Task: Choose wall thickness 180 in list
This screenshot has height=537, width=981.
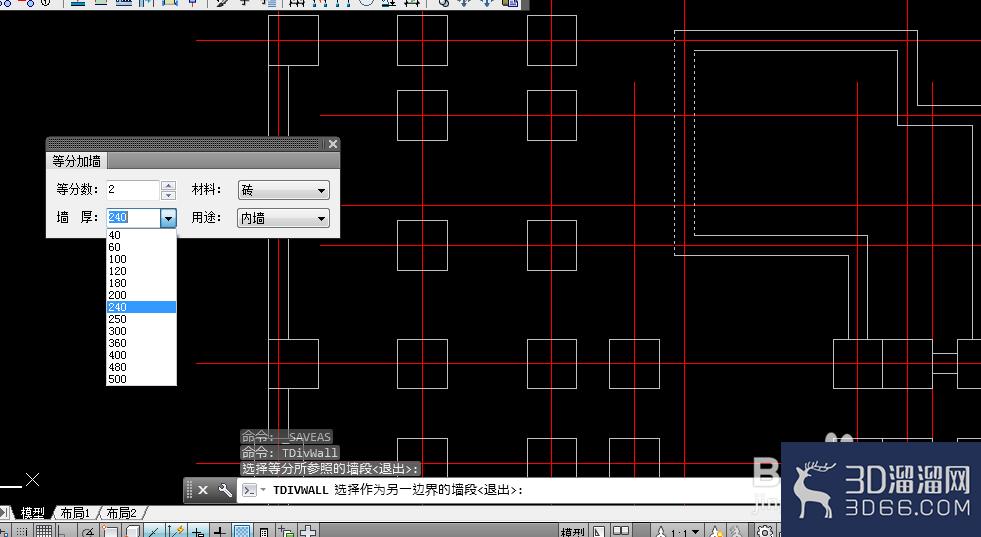Action: (x=141, y=283)
